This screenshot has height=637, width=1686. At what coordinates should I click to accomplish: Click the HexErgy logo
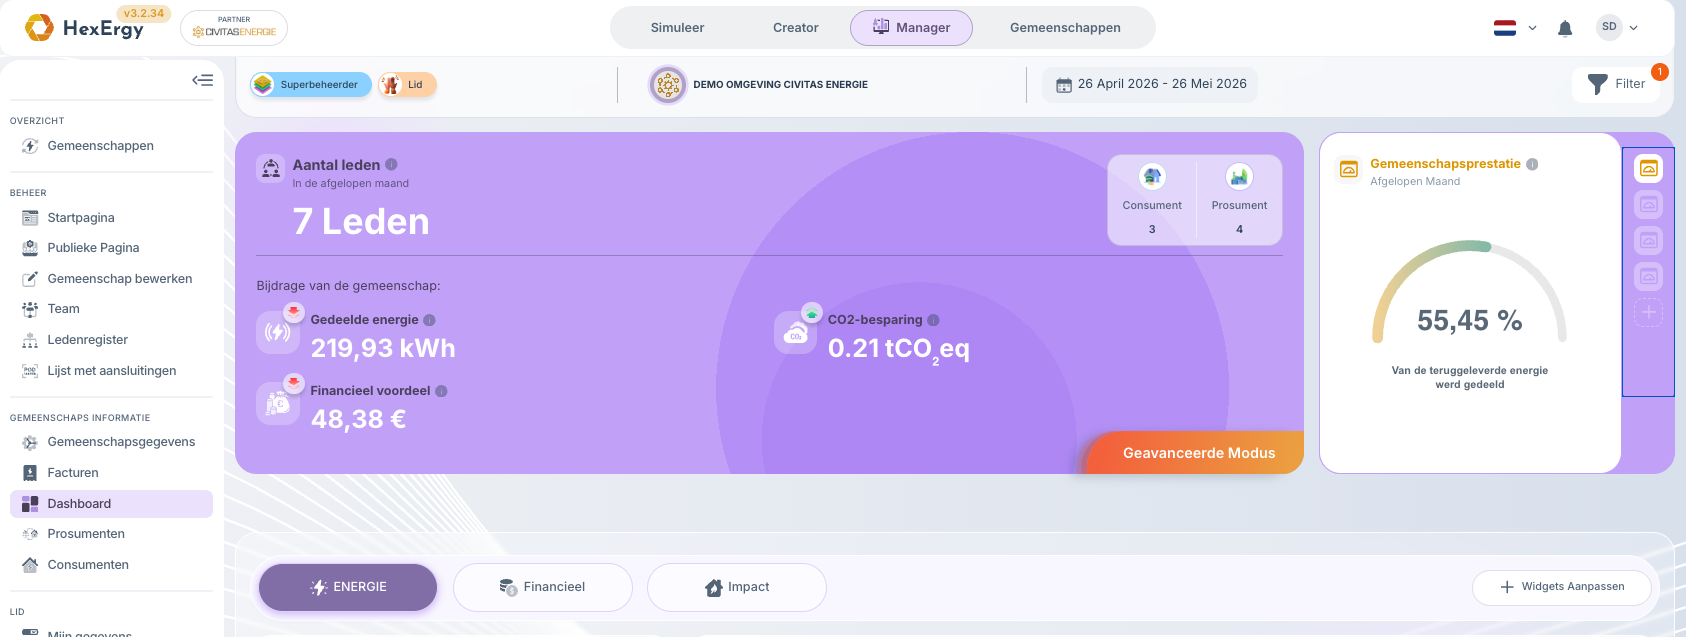point(84,27)
